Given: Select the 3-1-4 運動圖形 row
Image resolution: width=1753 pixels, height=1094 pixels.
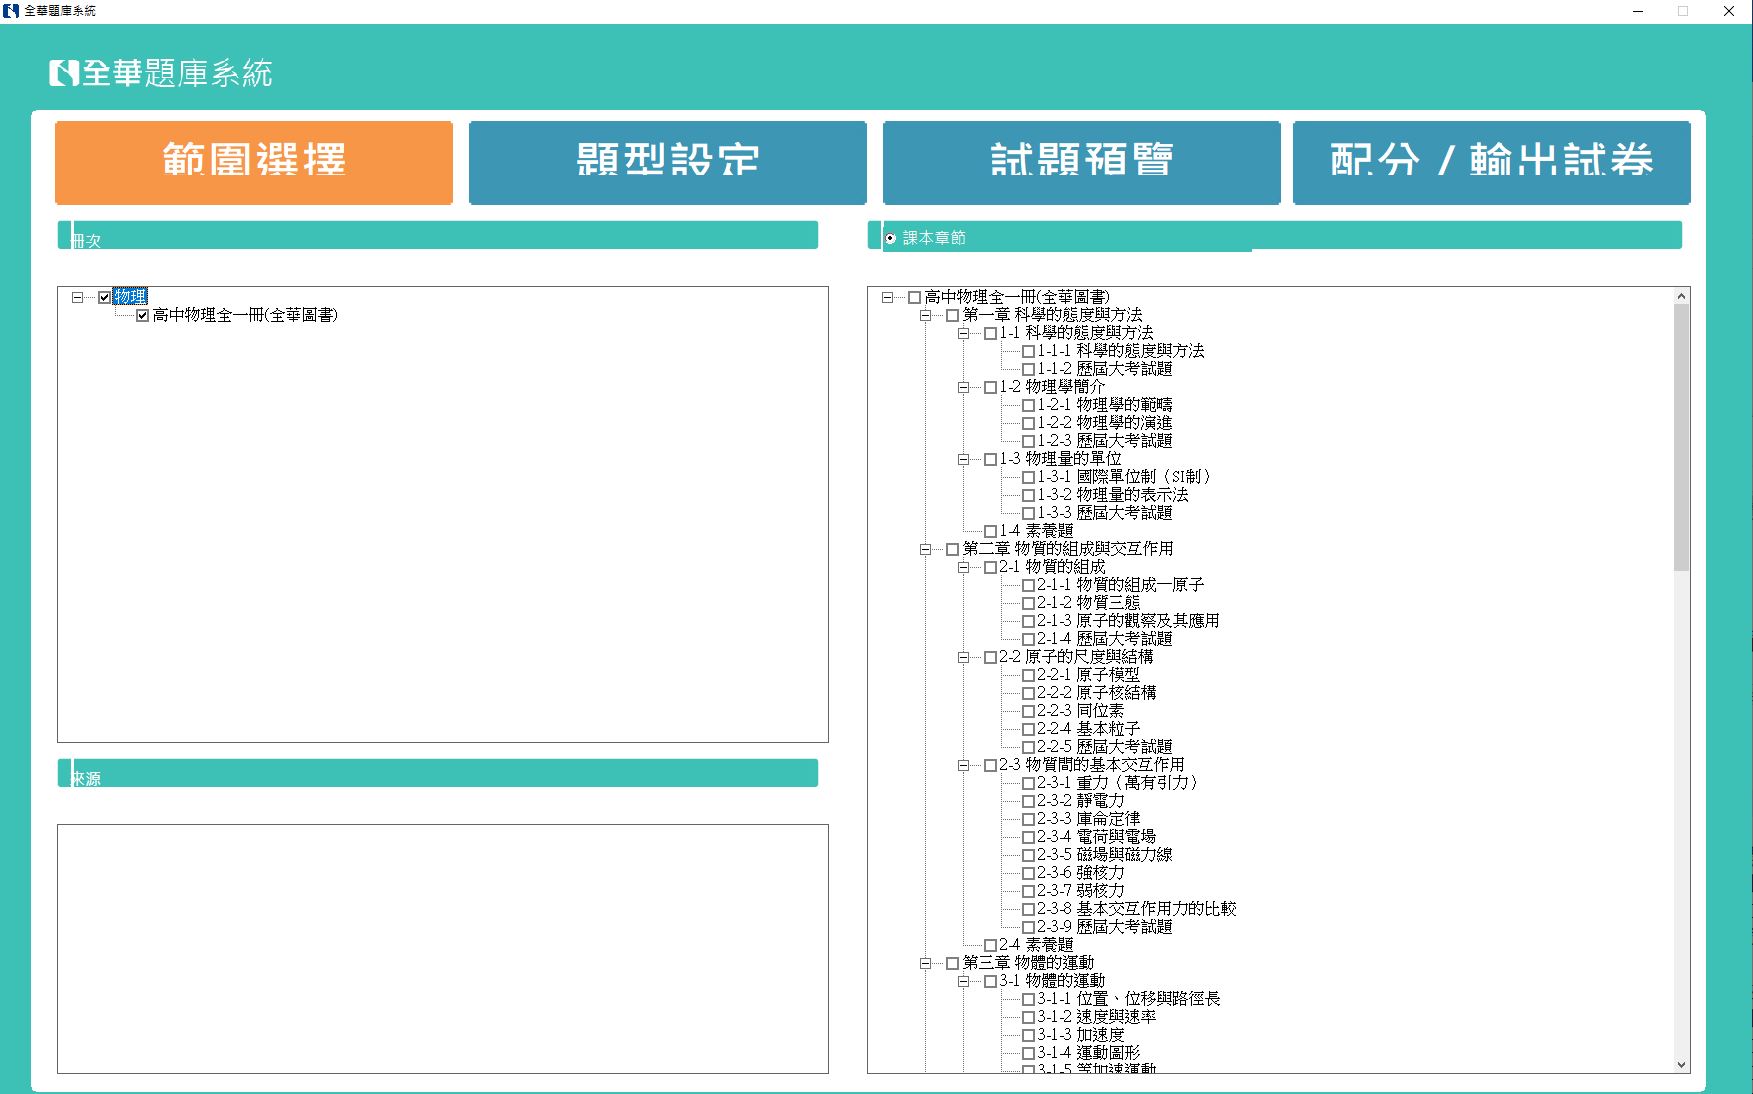Looking at the screenshot, I should point(1088,1053).
